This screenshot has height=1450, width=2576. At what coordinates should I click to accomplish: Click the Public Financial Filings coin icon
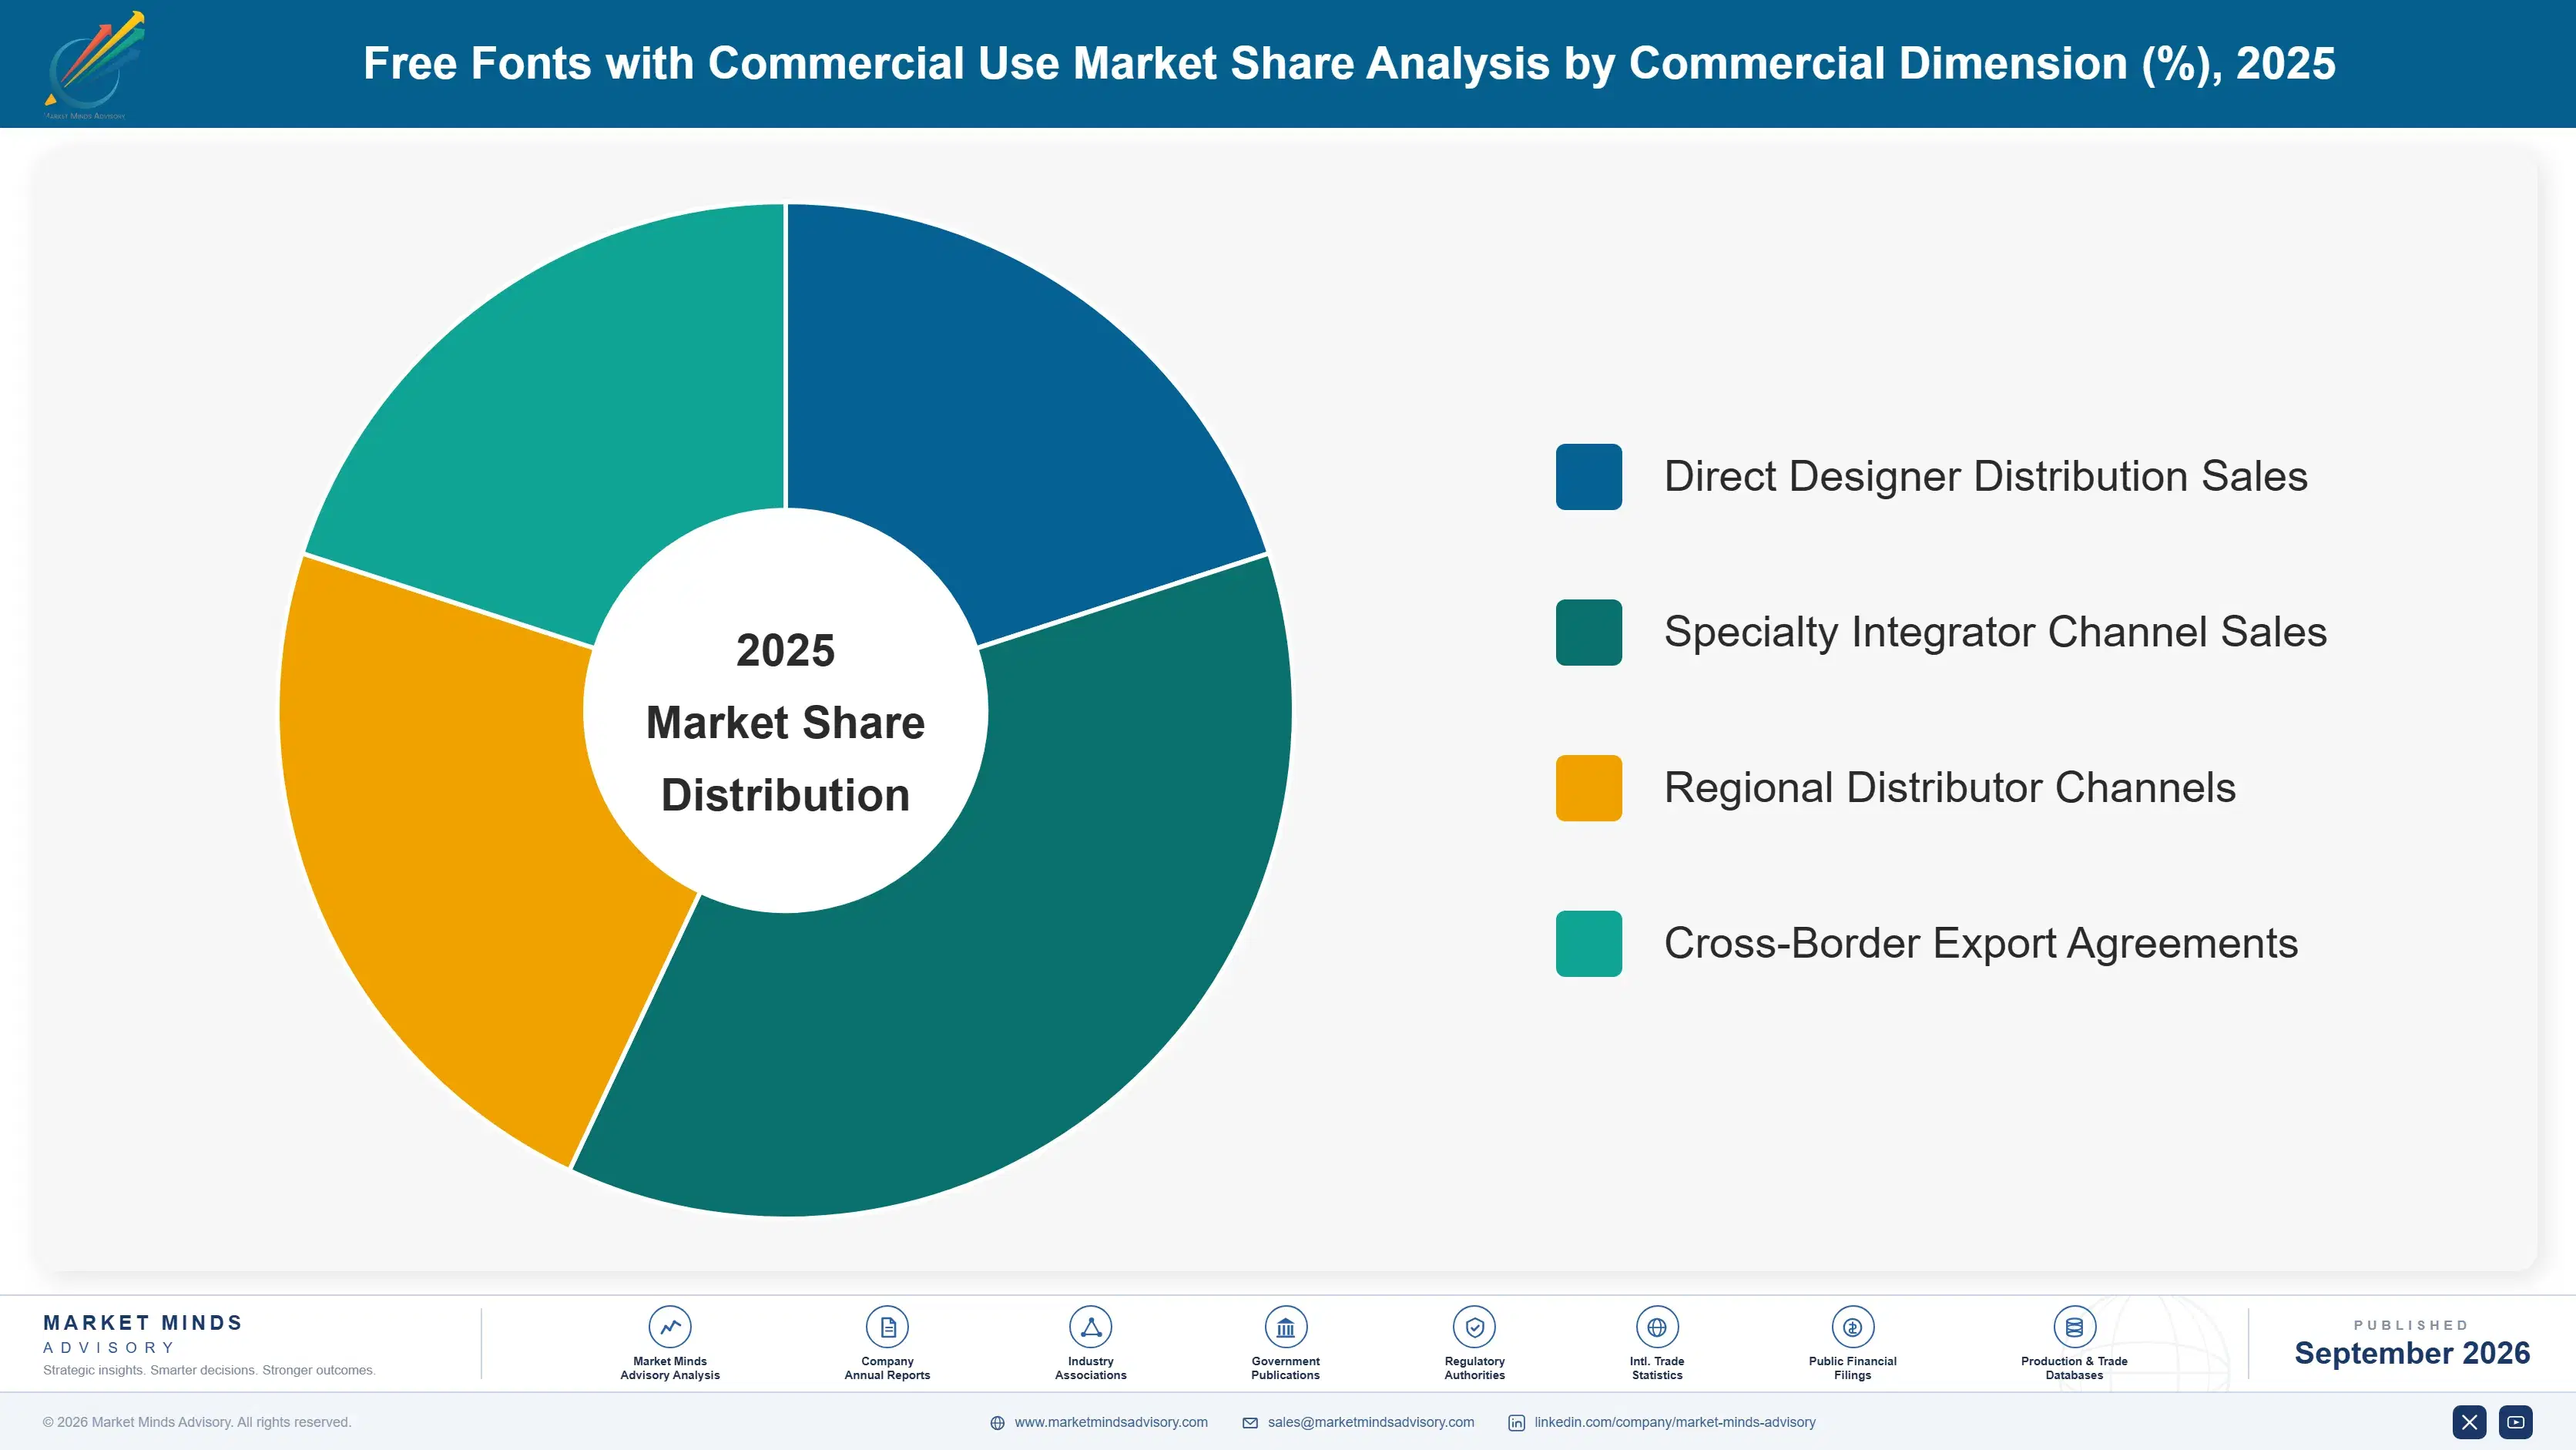click(x=1852, y=1327)
